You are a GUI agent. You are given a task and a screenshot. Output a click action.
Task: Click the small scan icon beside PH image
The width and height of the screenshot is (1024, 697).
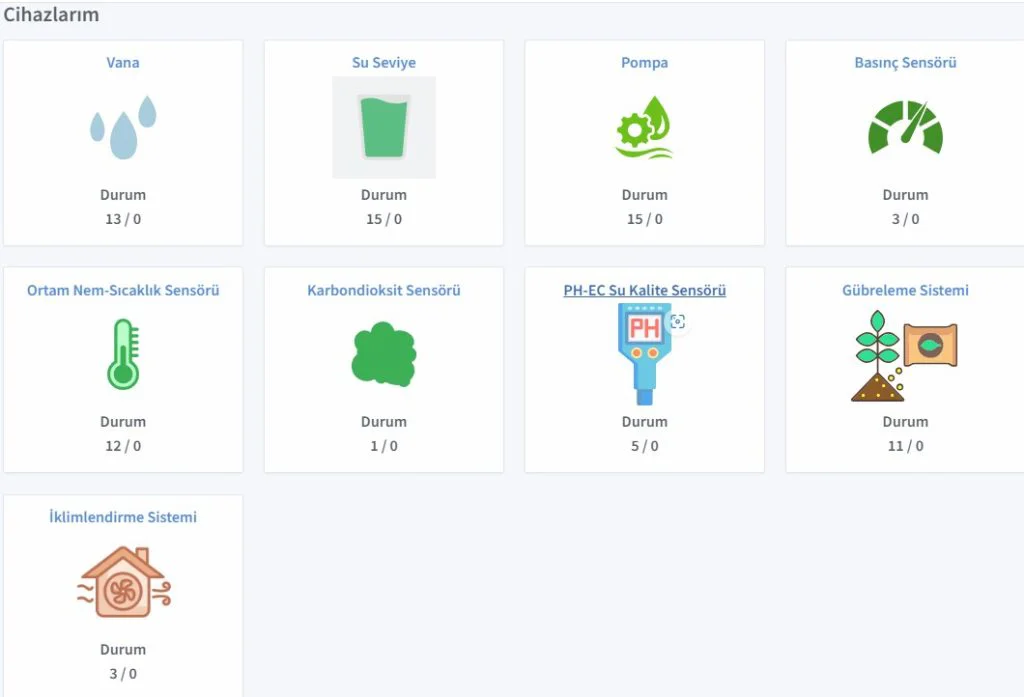point(678,321)
